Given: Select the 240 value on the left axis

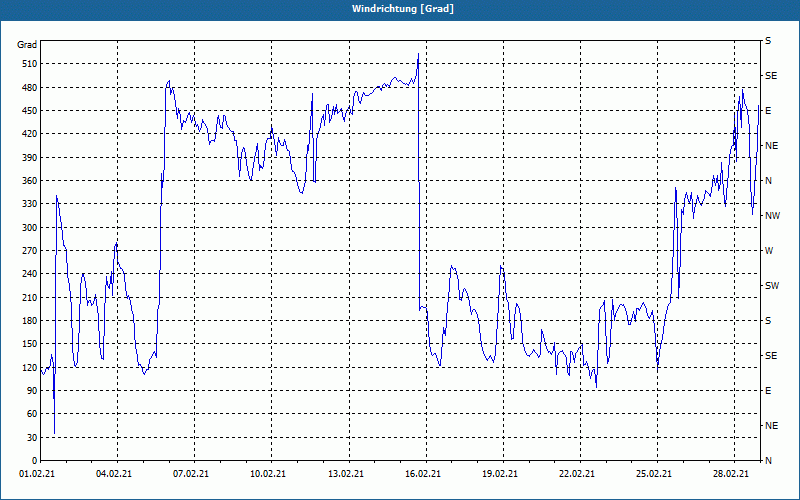Looking at the screenshot, I should [29, 273].
